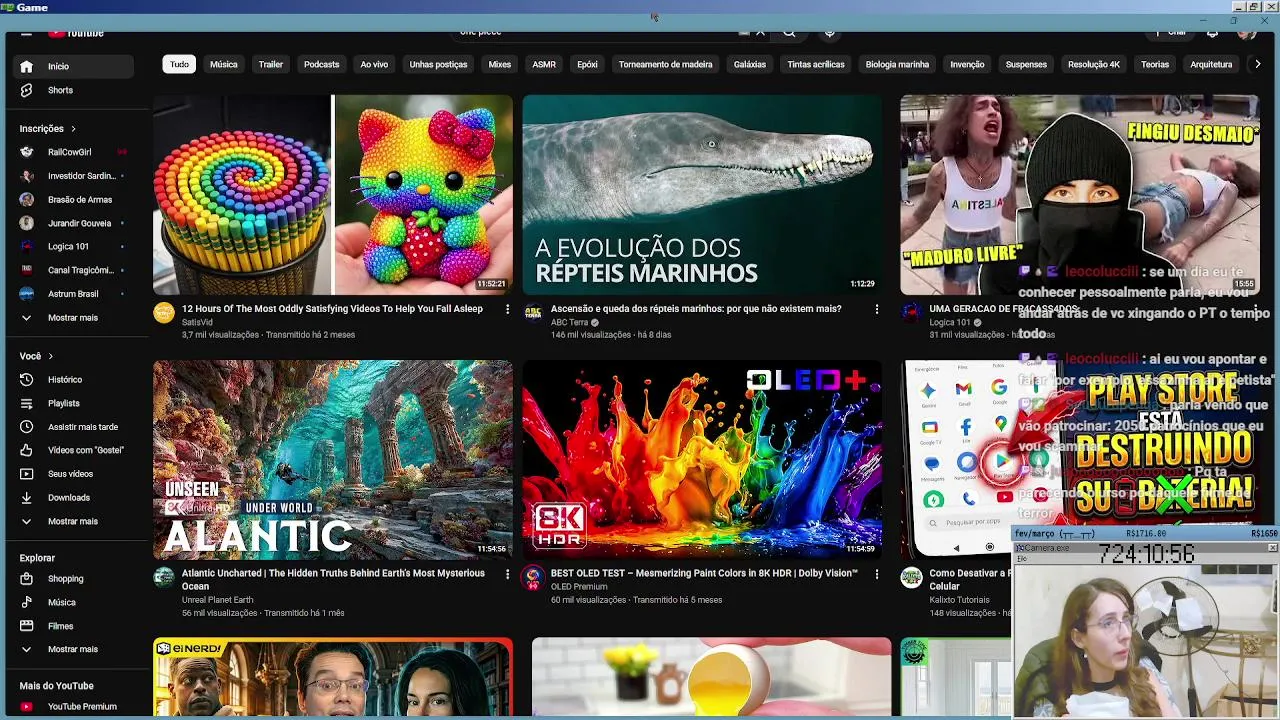
Task: Play Unseen Atlantic underwater ruins thumbnail
Action: (x=333, y=459)
